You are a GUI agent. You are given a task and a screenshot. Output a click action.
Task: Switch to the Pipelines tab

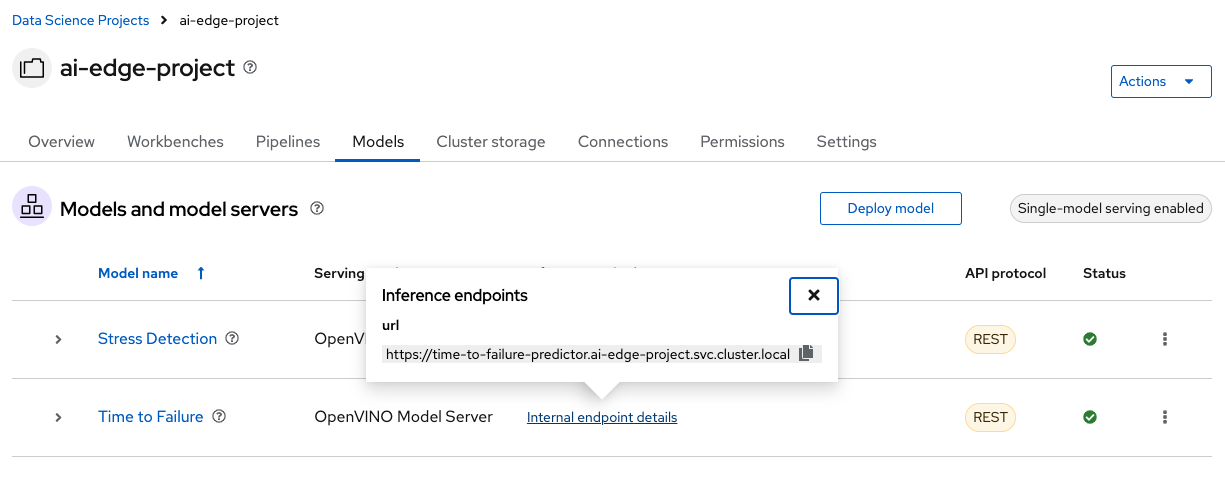[x=288, y=142]
